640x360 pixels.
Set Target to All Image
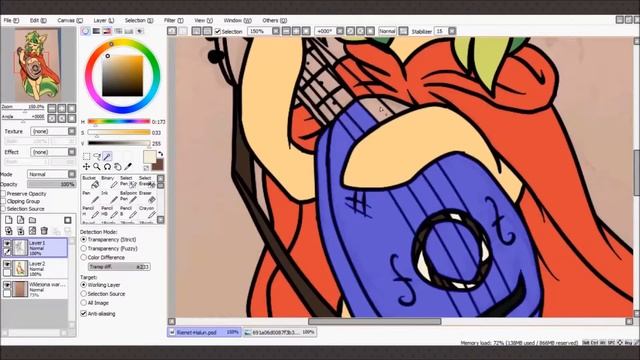[x=84, y=303]
